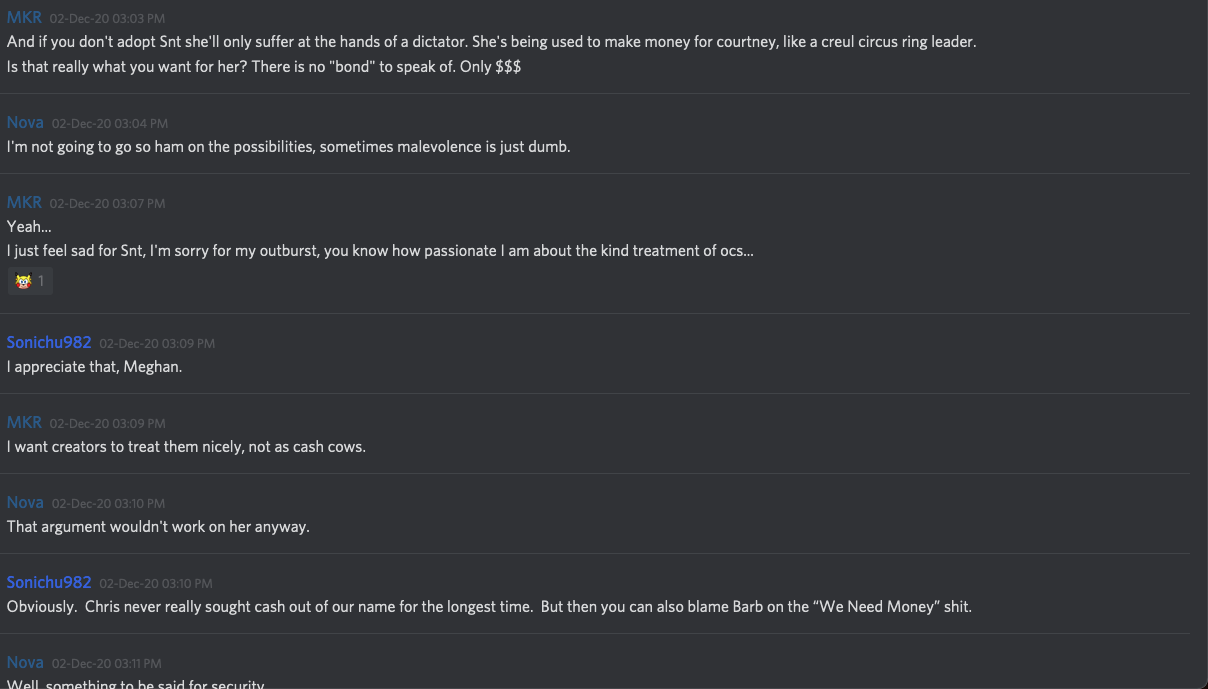Viewport: 1208px width, 689px height.
Task: Click Nova's username on the 03:04 PM message
Action: (x=25, y=122)
